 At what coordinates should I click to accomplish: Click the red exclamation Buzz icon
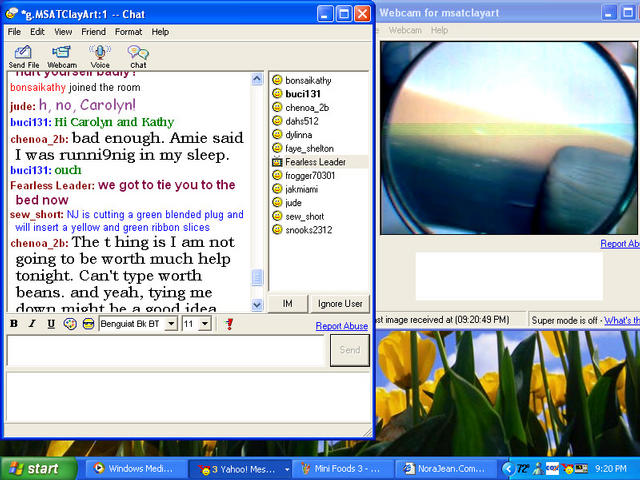229,324
